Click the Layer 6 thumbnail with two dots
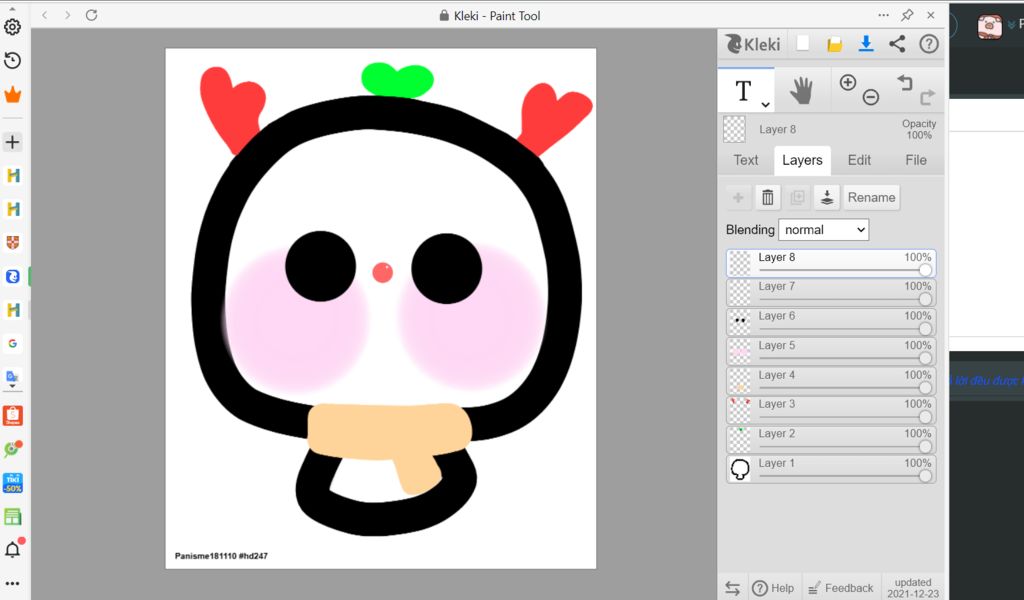The image size is (1024, 600). [x=740, y=322]
